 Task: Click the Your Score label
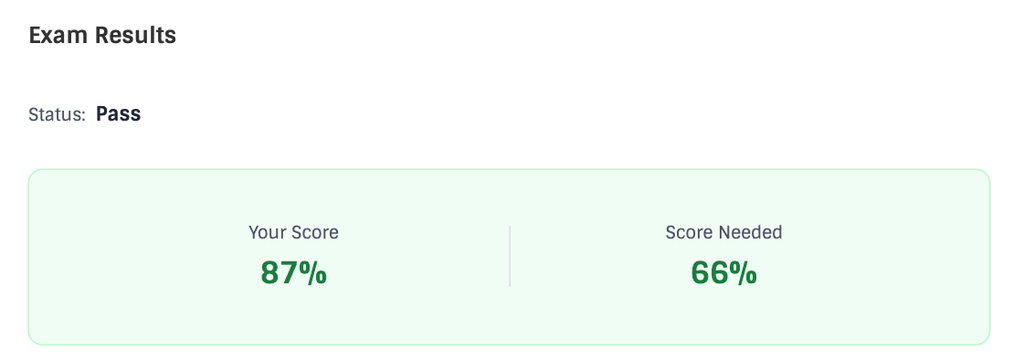[x=294, y=232]
